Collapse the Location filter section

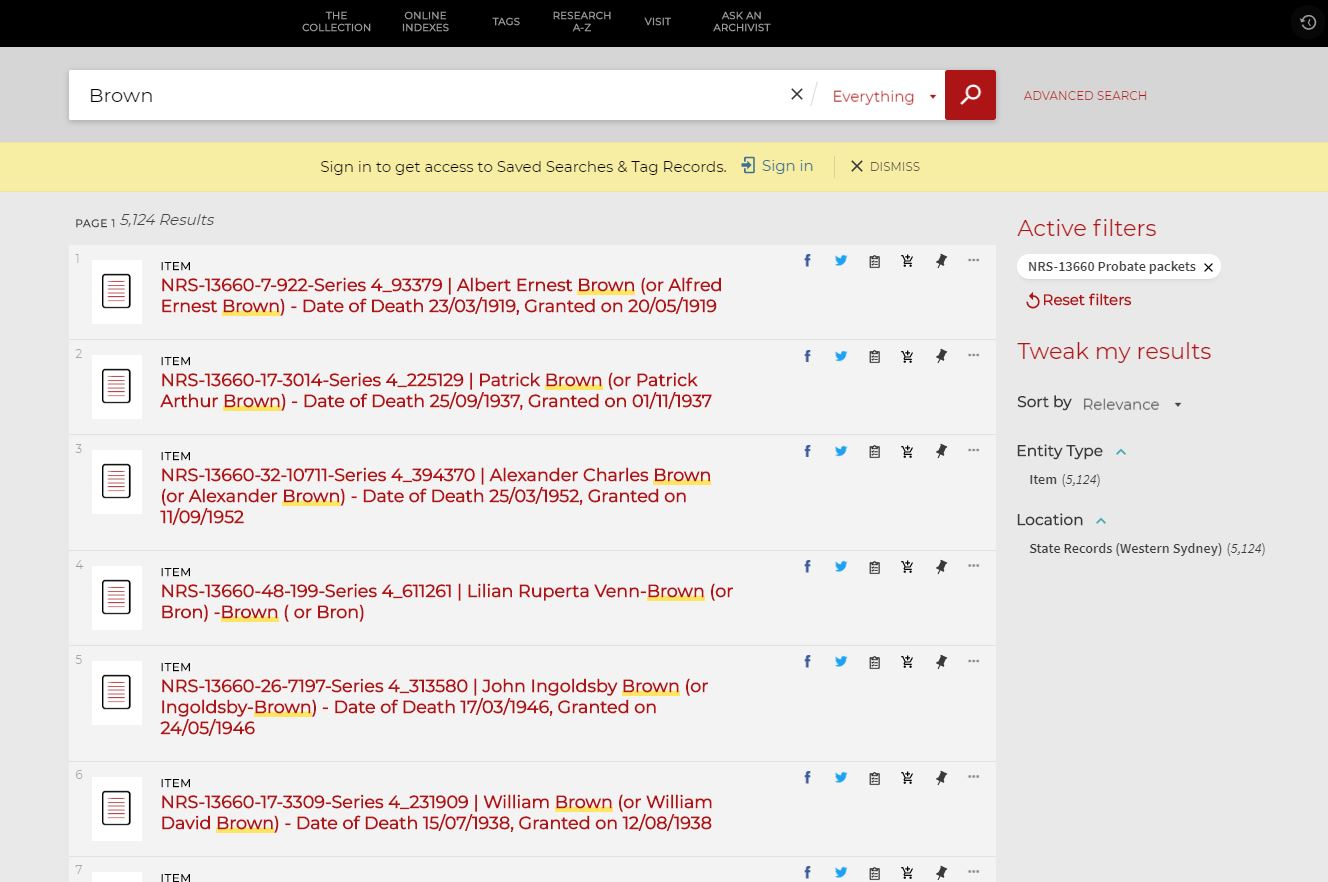[x=1101, y=521]
